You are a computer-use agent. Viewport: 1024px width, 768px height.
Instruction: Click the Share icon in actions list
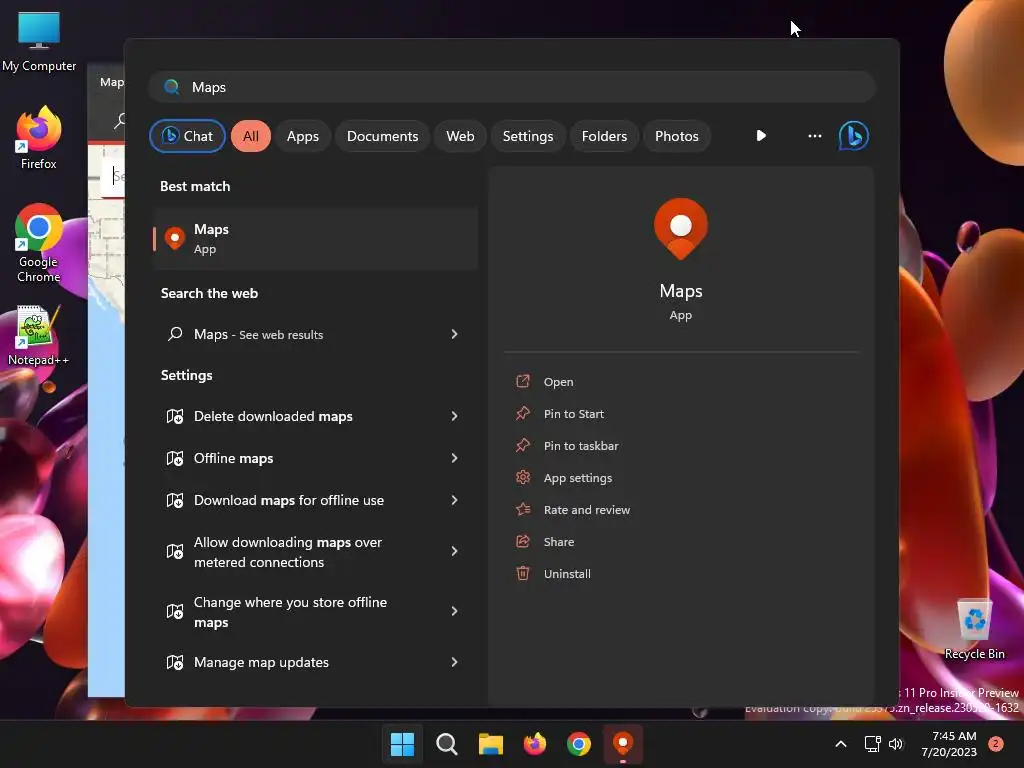(x=522, y=541)
